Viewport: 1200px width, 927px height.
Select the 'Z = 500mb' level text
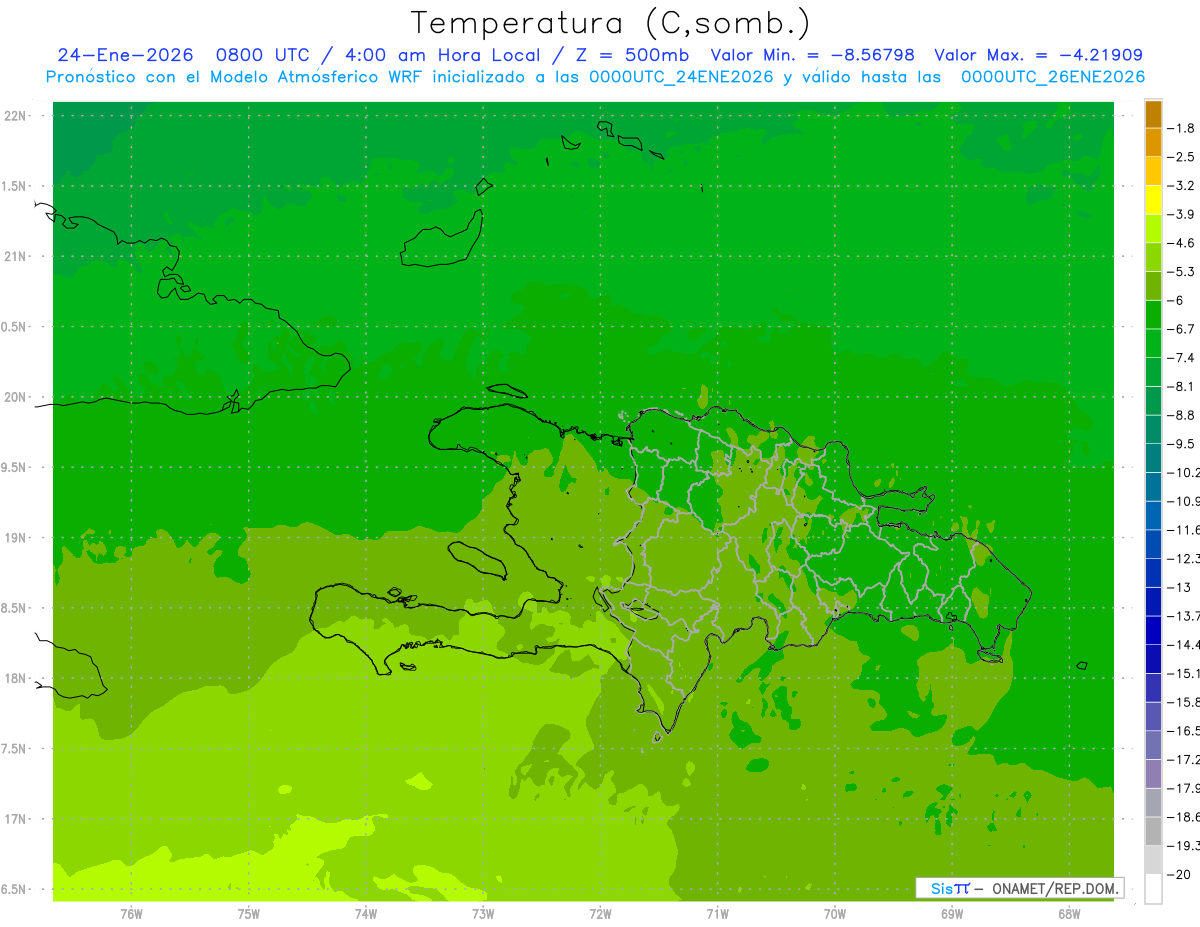[629, 55]
